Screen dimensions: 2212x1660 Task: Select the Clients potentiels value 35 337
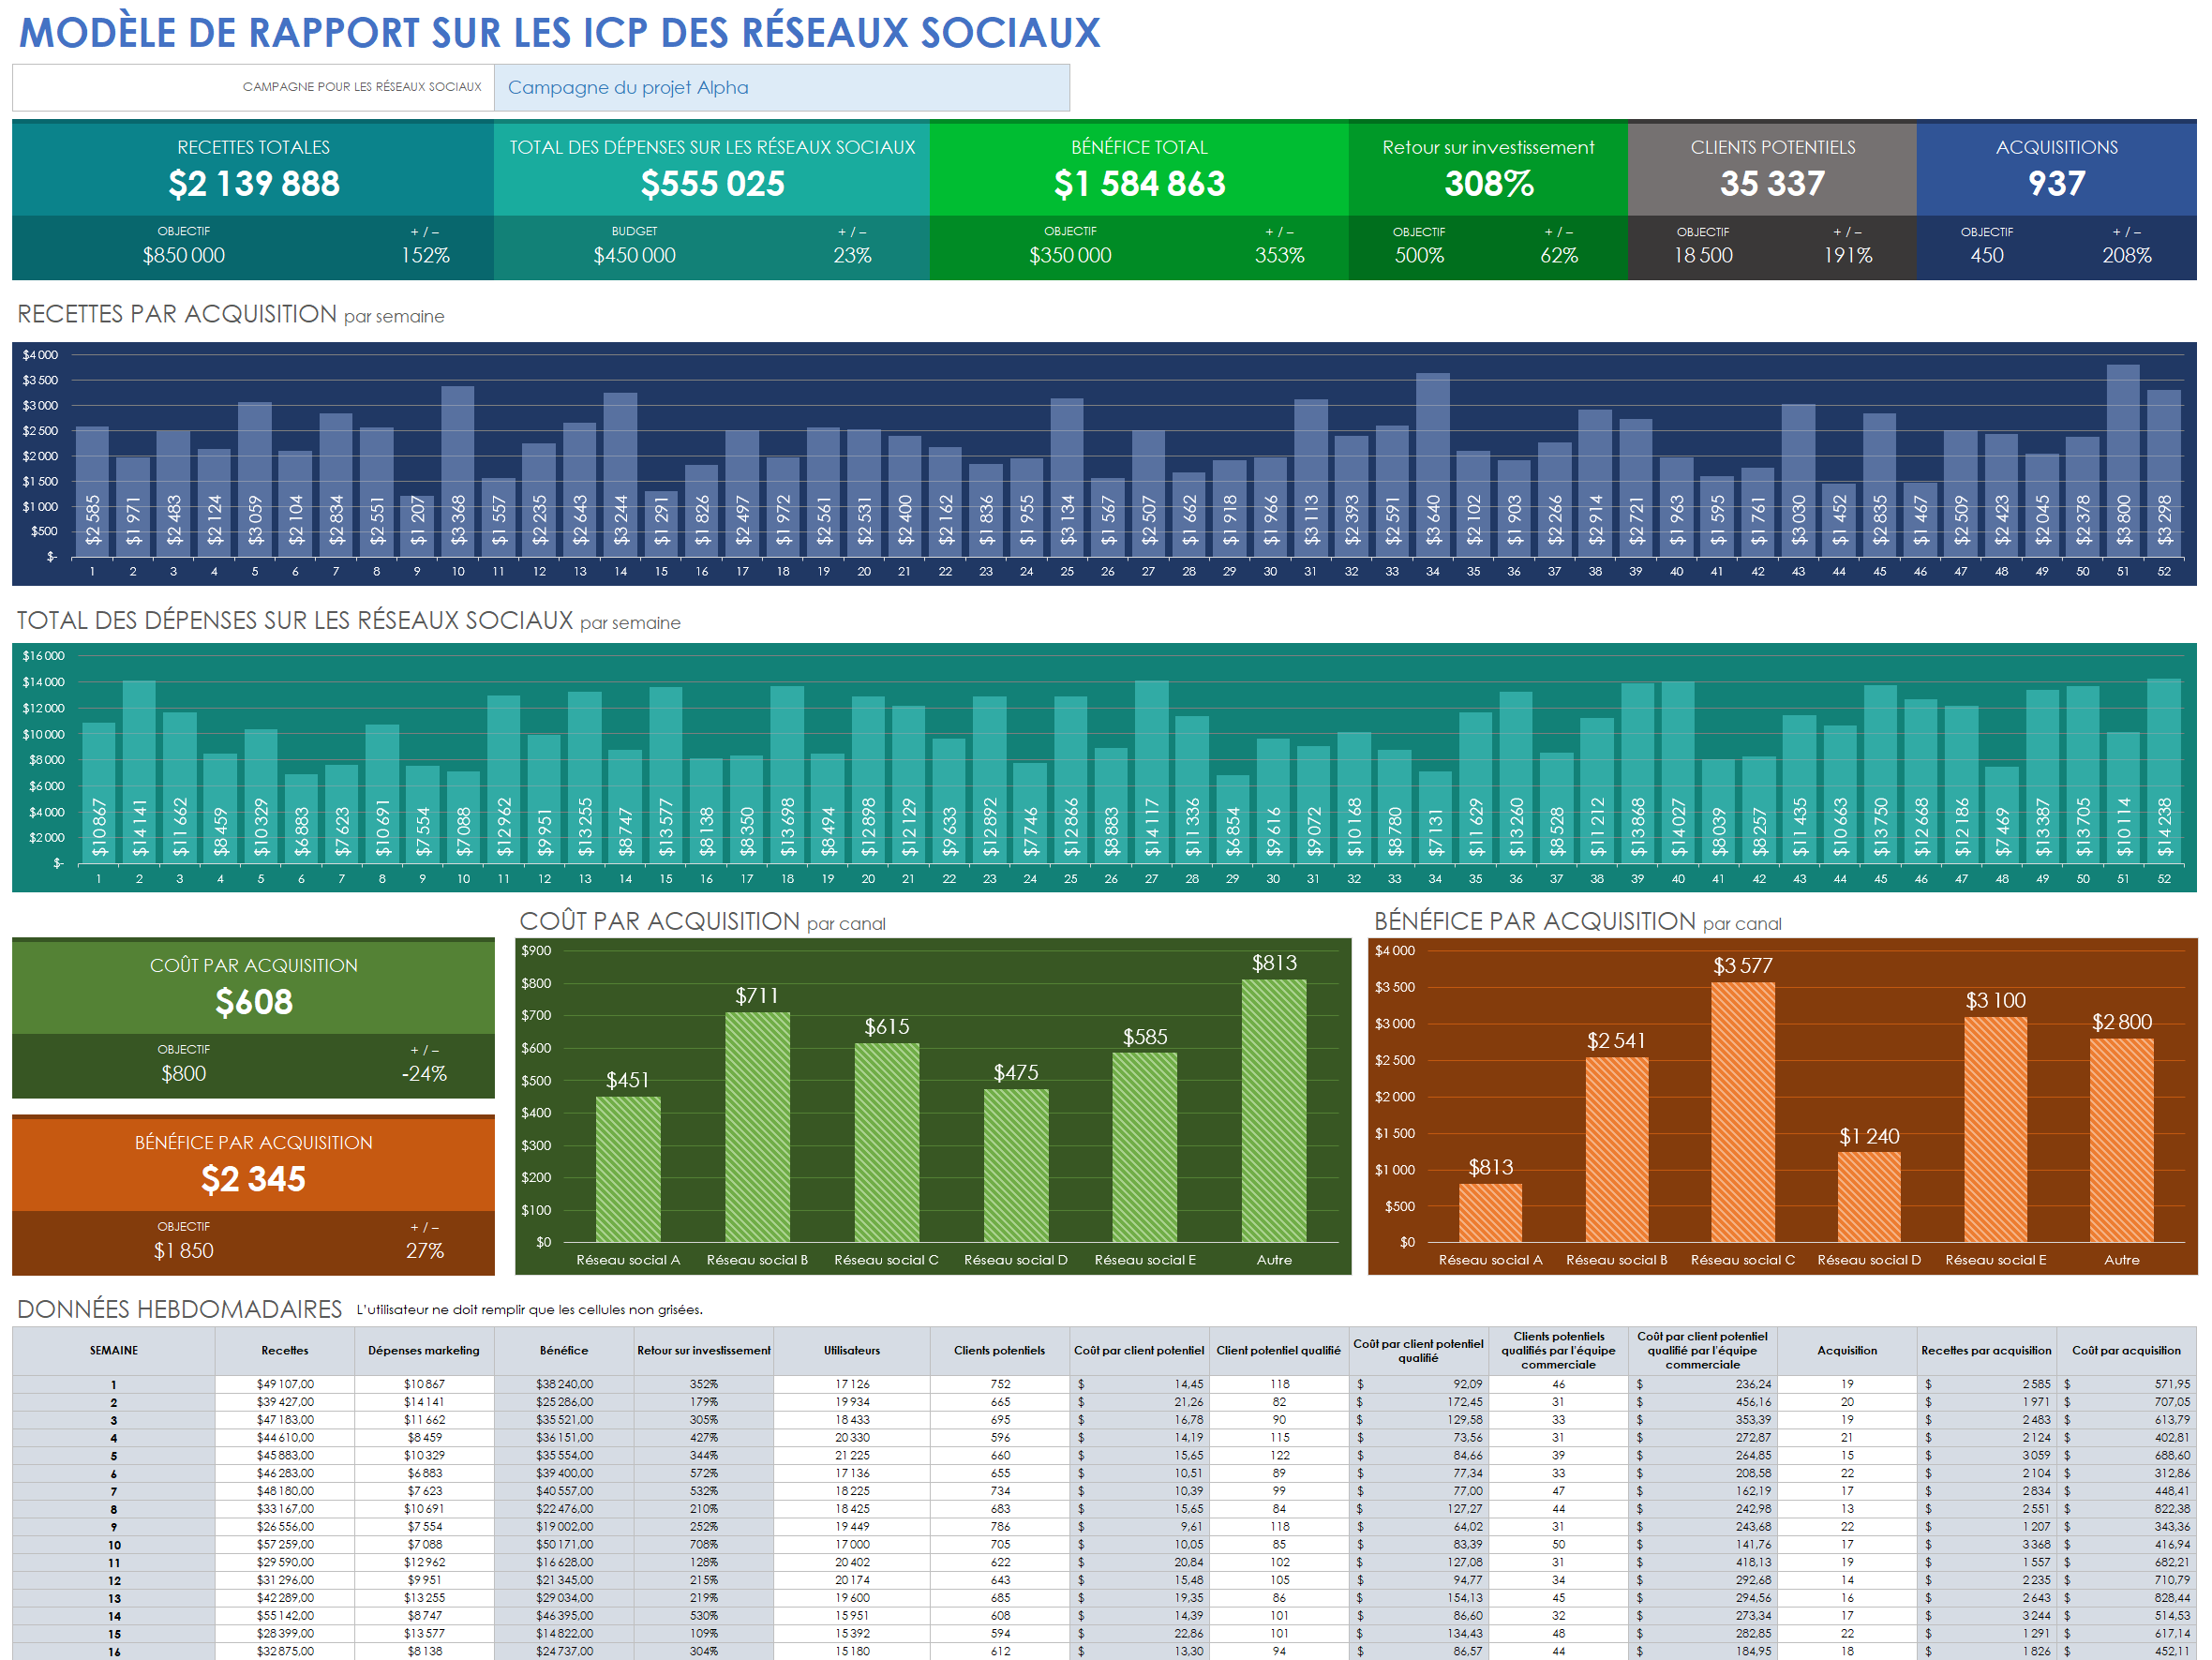(x=1772, y=184)
